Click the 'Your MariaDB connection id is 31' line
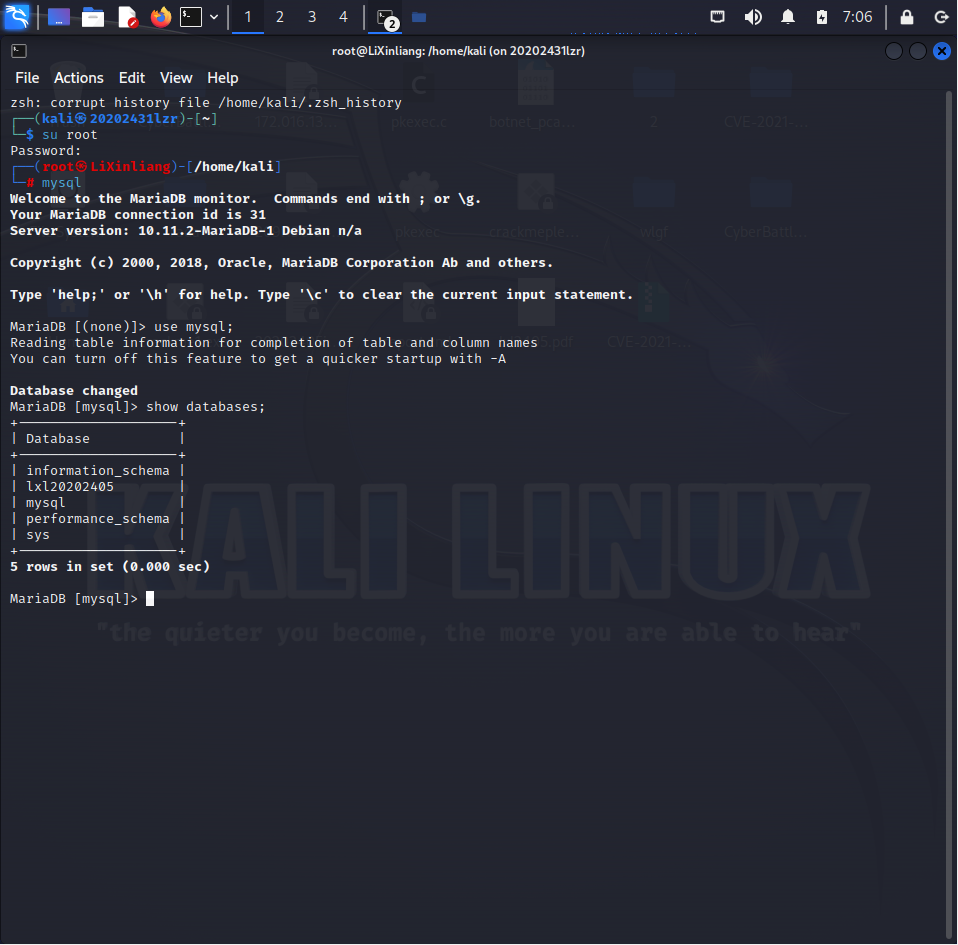 [138, 215]
